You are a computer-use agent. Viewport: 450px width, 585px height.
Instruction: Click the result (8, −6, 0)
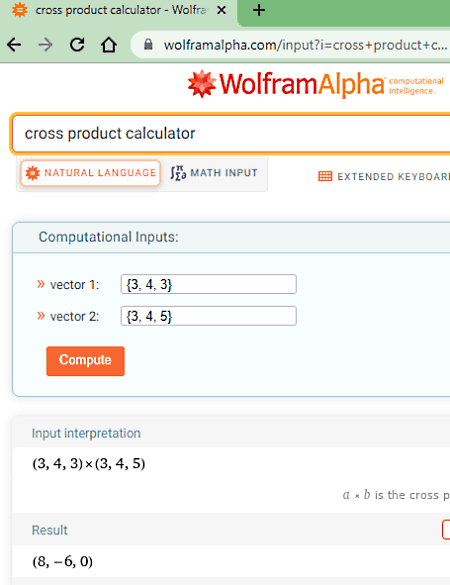point(63,561)
